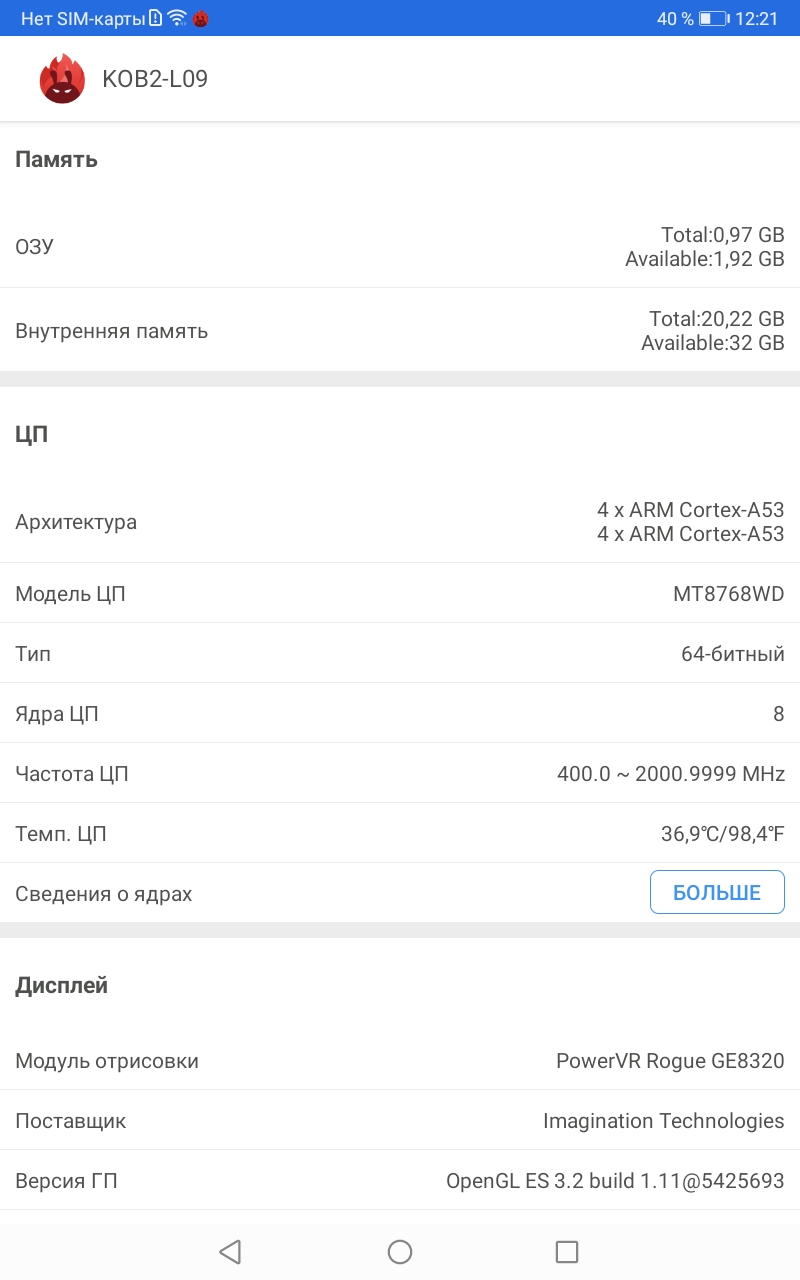The height and width of the screenshot is (1280, 800).
Task: Tap the battery indicator icon
Action: pyautogui.click(x=713, y=18)
